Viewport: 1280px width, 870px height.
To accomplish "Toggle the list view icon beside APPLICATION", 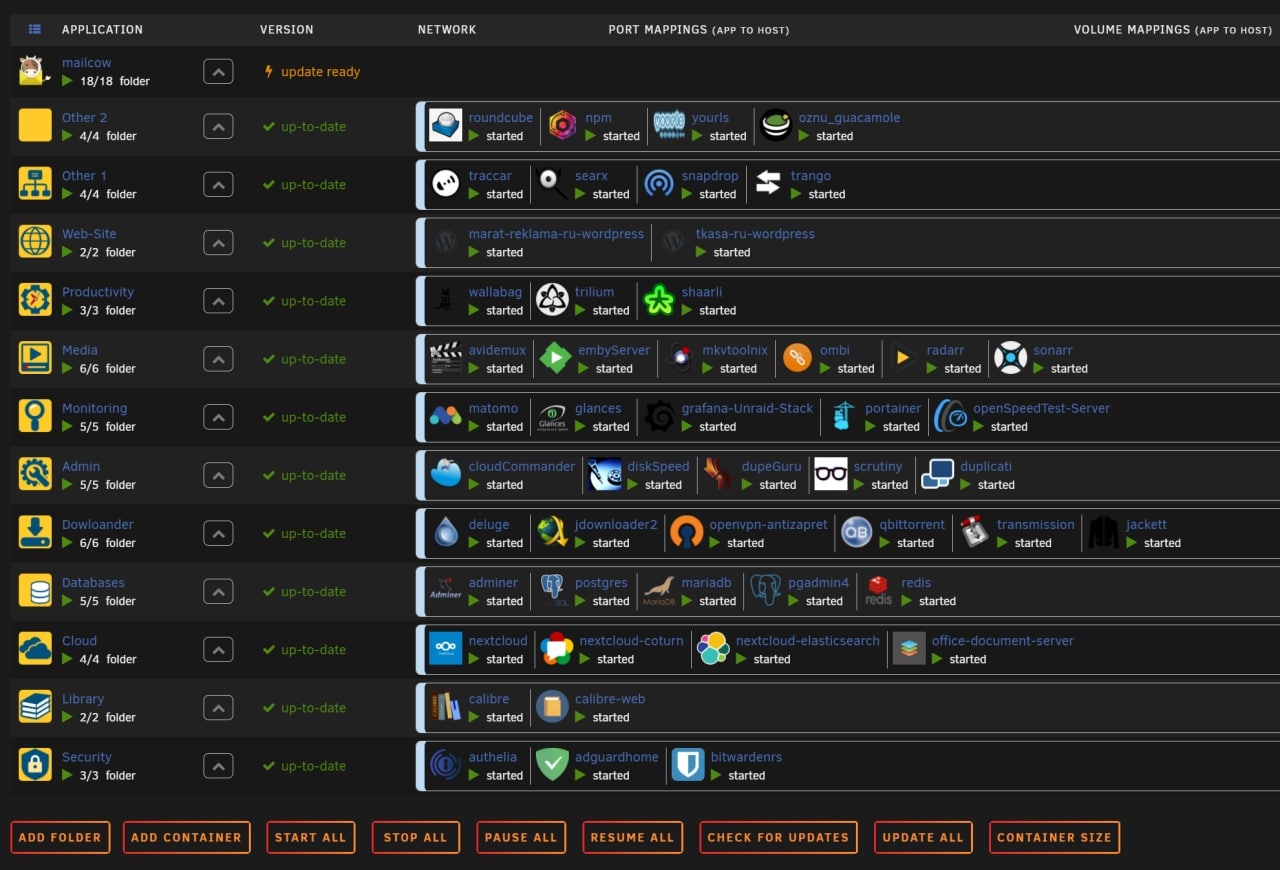I will click(x=35, y=29).
